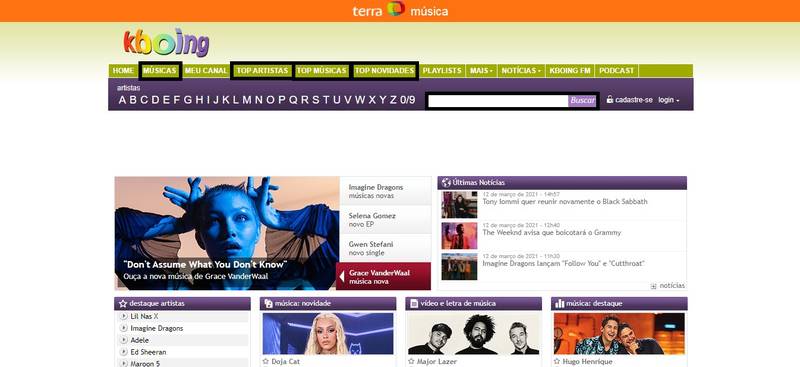
Task: Click the Kboing rainbow logo
Action: (166, 42)
